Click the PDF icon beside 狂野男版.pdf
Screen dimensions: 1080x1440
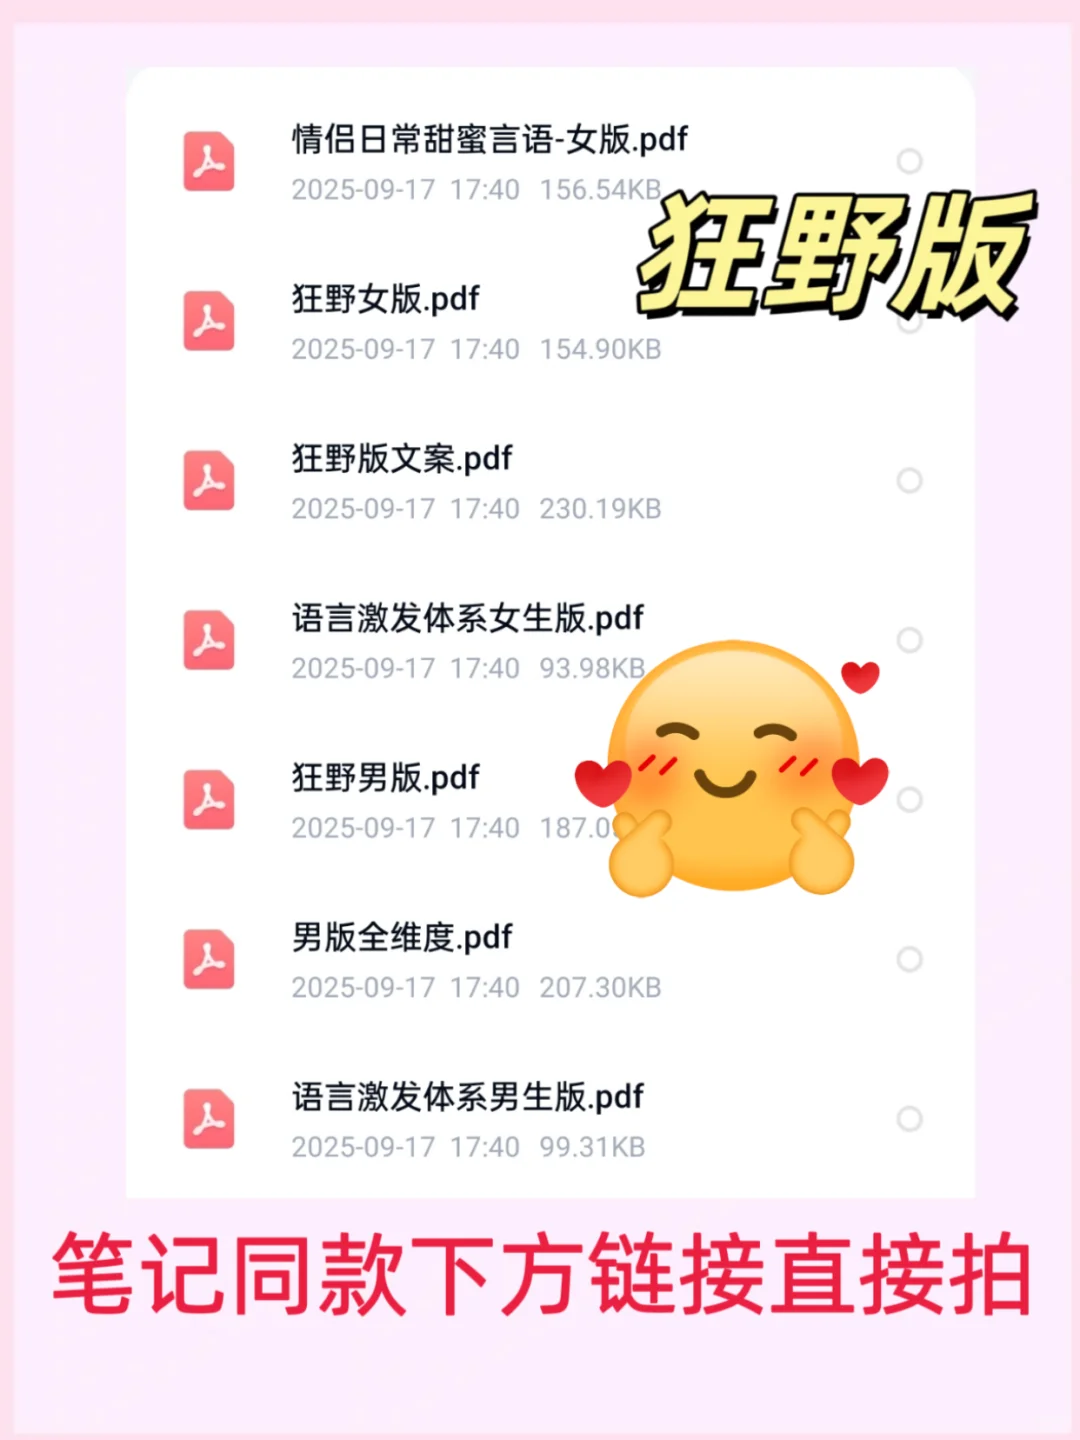[209, 800]
